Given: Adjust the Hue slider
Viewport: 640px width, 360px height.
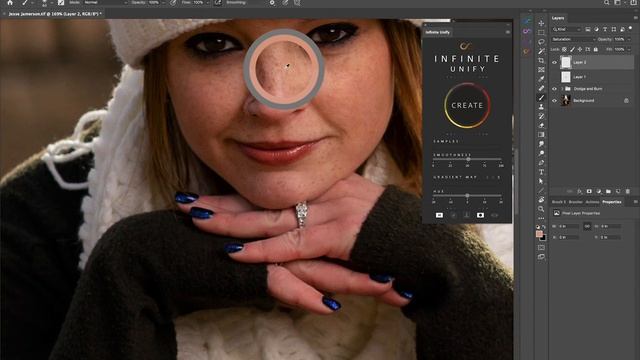Looking at the screenshot, I should tap(467, 196).
